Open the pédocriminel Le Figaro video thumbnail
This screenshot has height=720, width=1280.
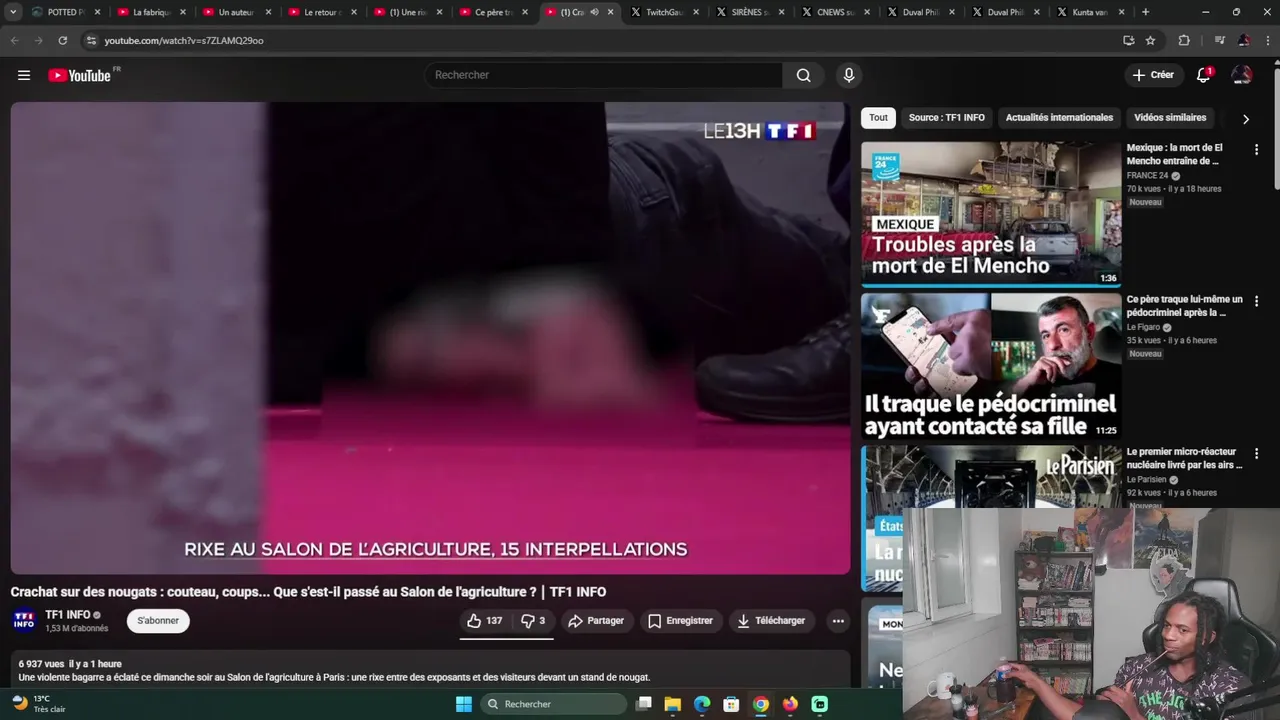(991, 366)
